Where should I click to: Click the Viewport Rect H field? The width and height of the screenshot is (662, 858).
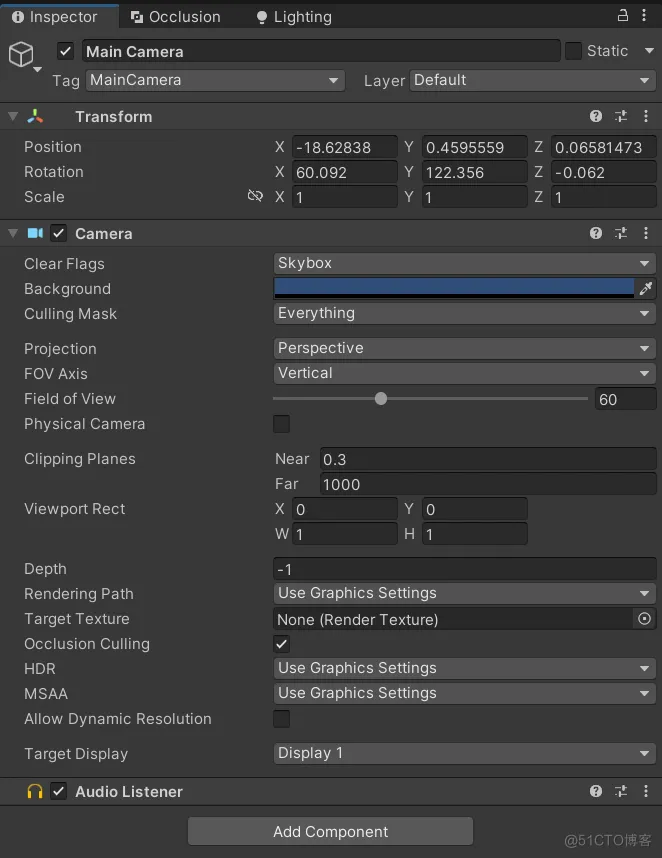click(474, 534)
